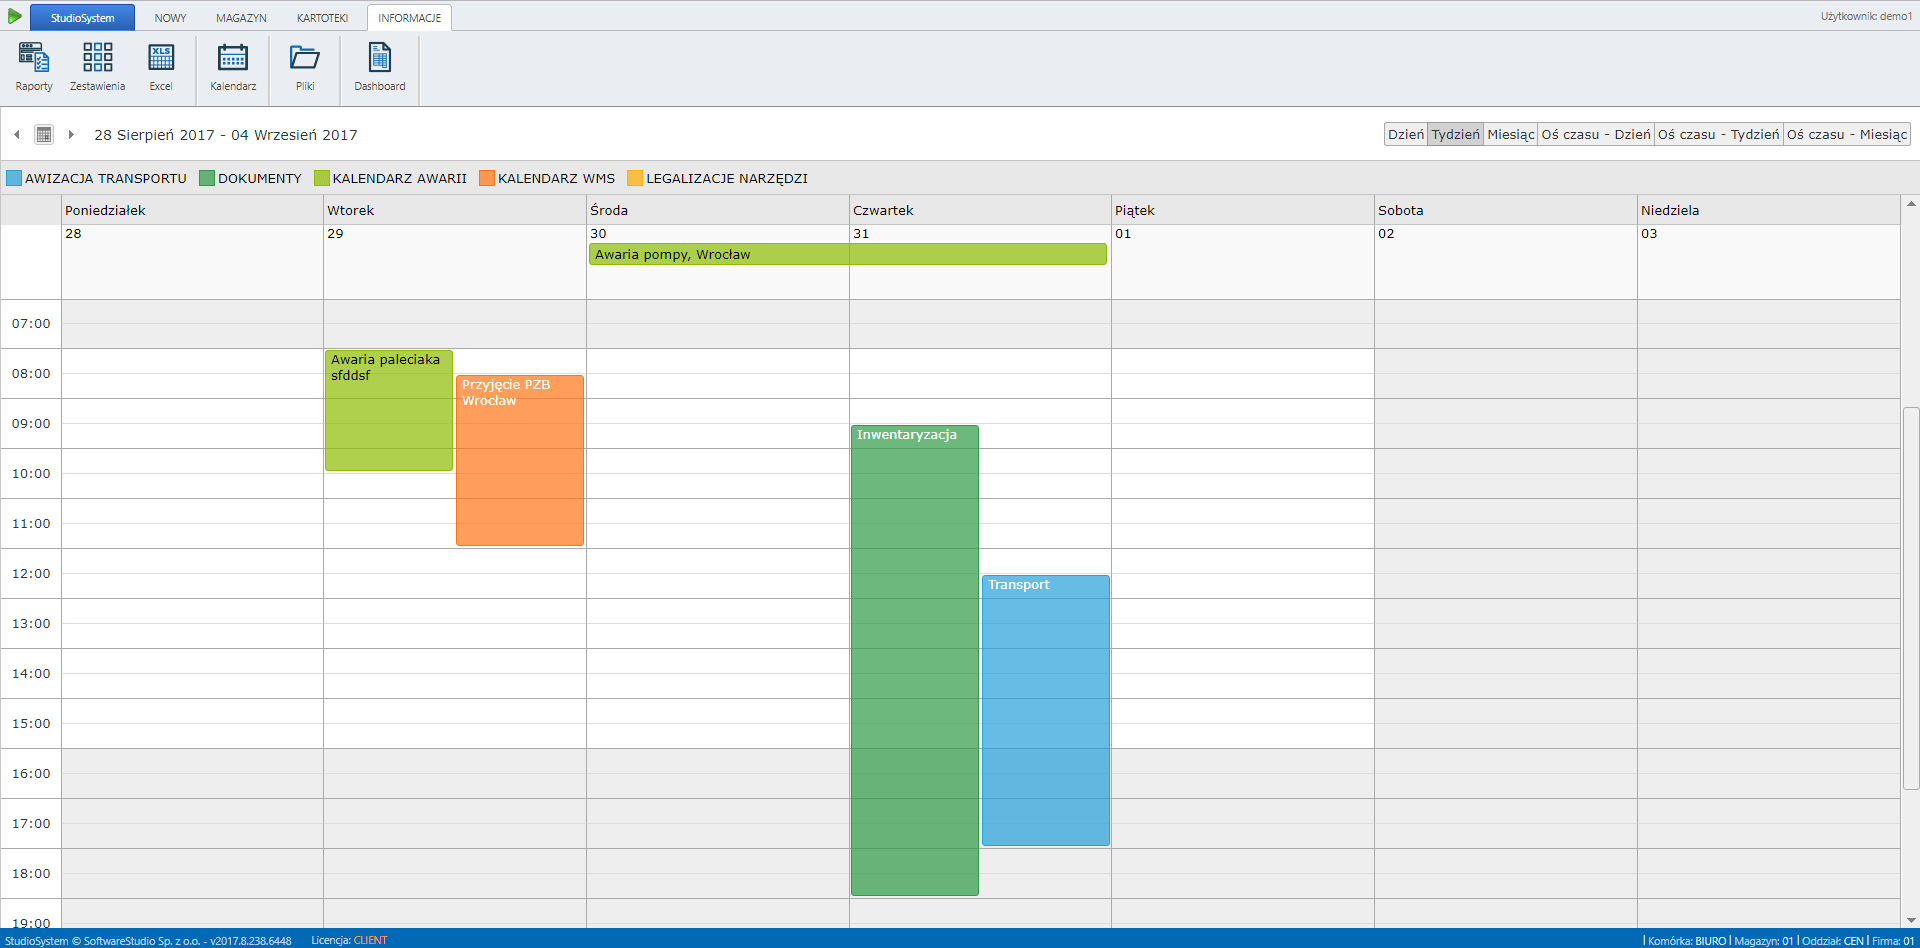Switch to the KARTOTEKI tab
1920x948 pixels.
[322, 18]
